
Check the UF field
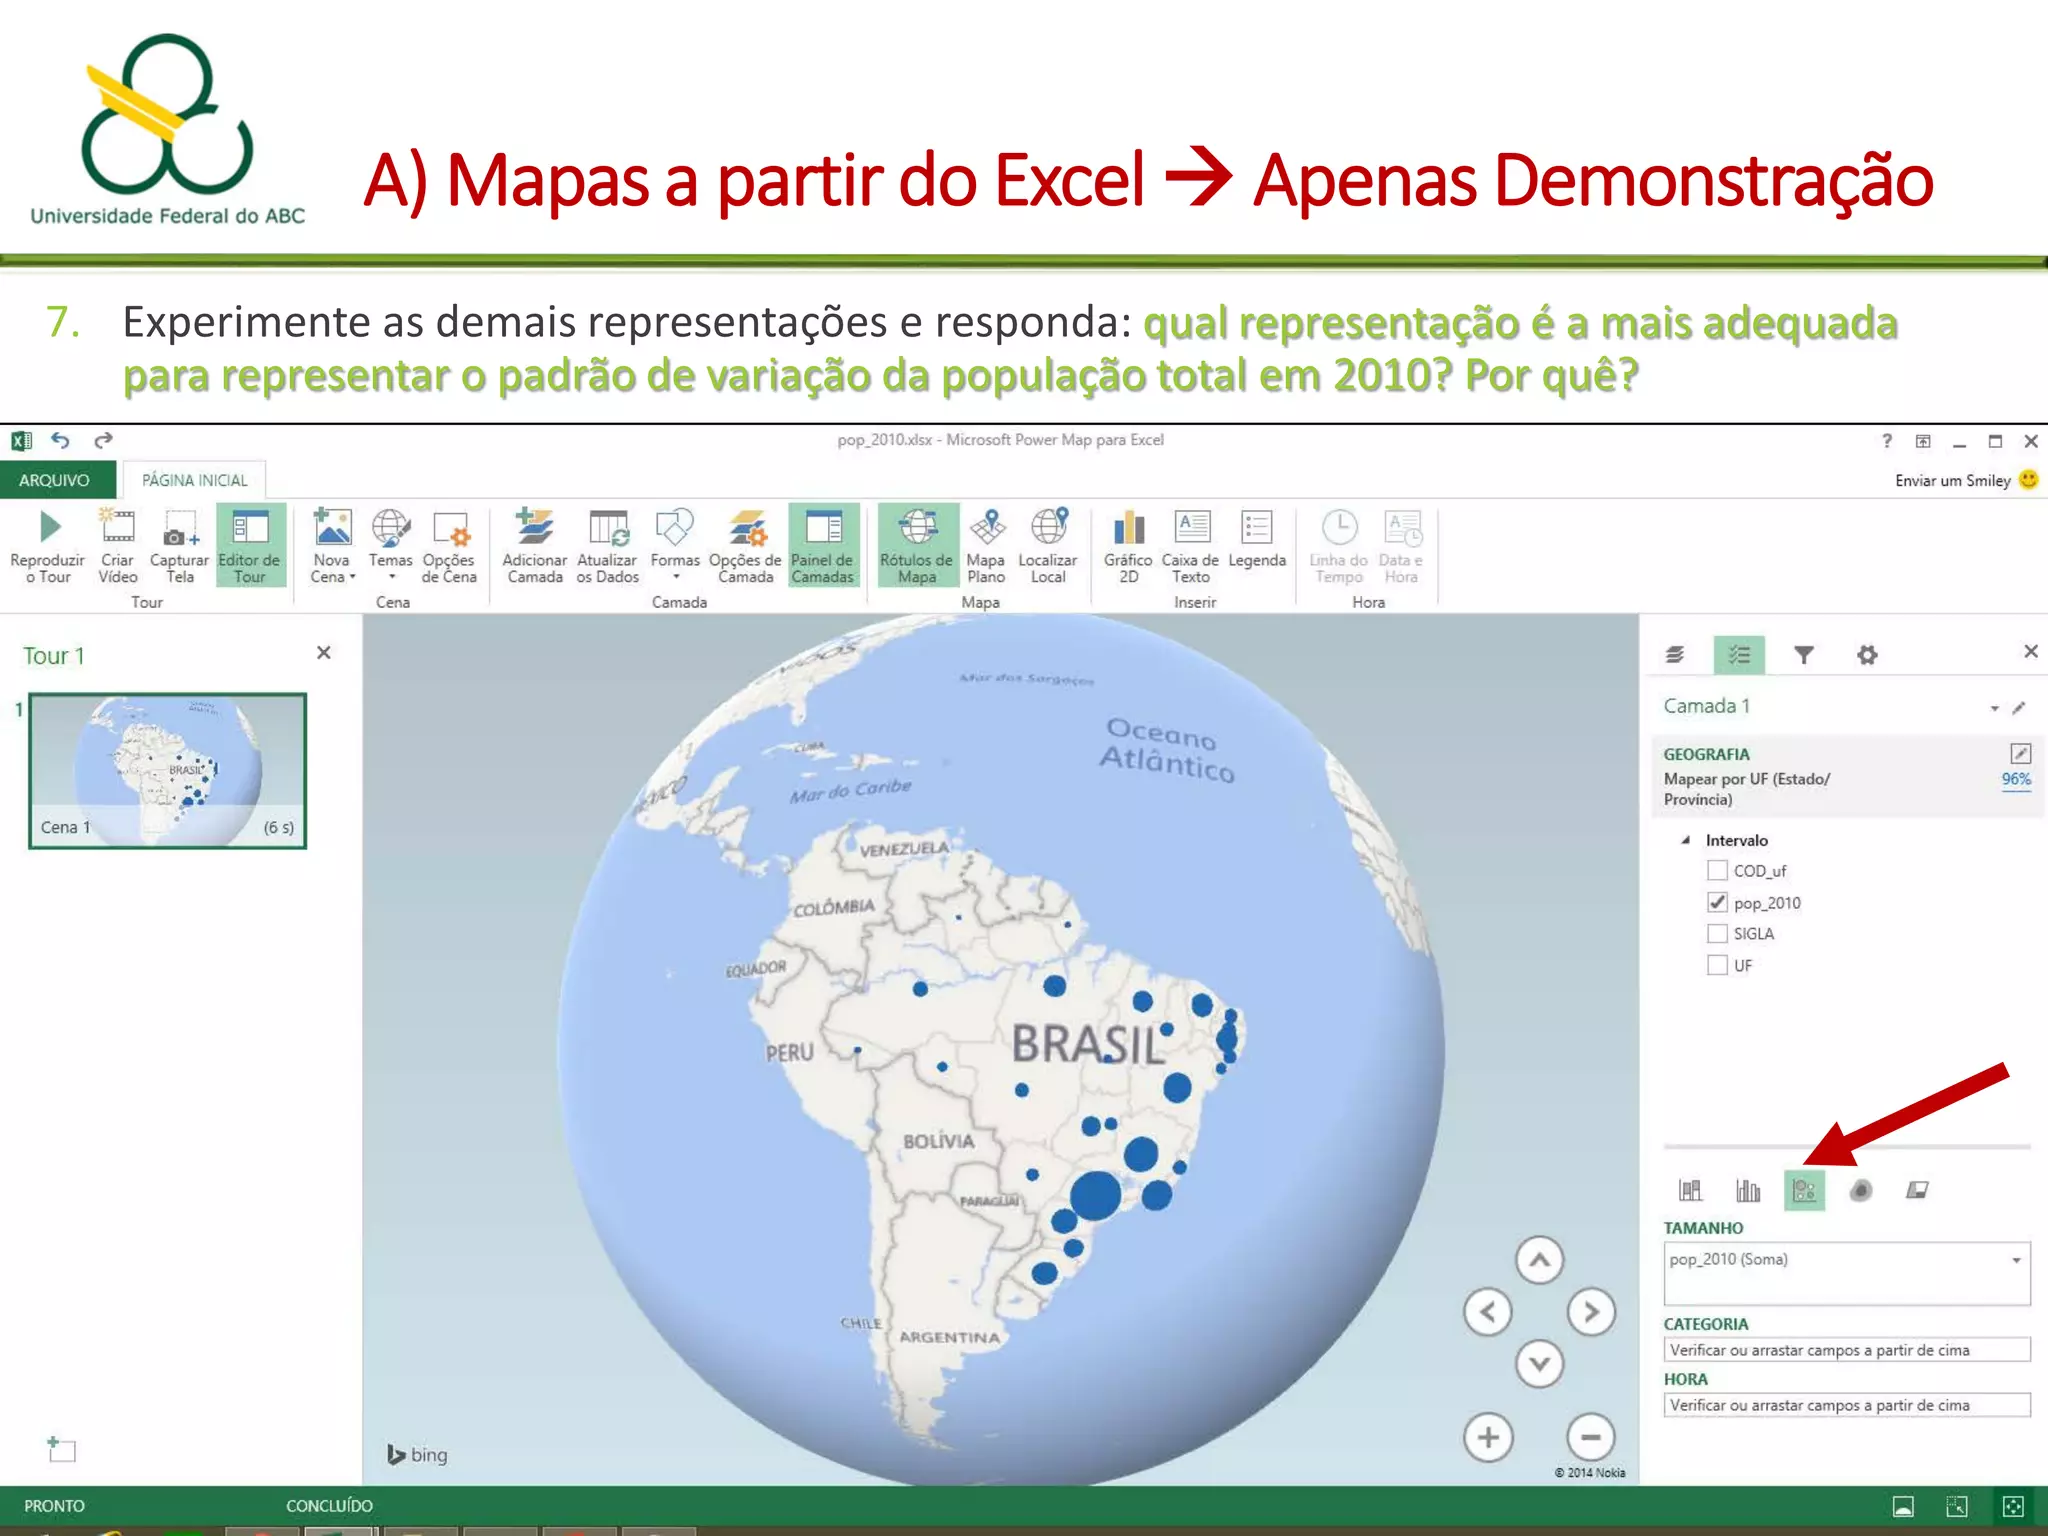click(x=1717, y=965)
